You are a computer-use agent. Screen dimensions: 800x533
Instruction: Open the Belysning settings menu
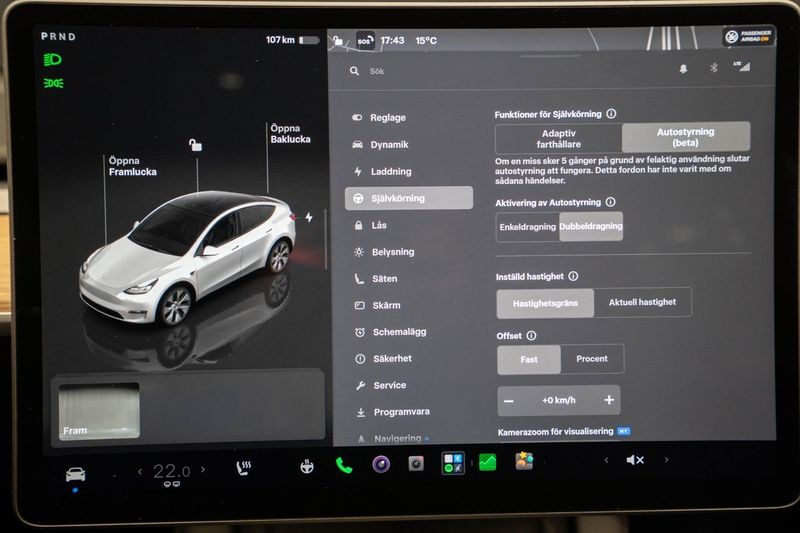(384, 251)
